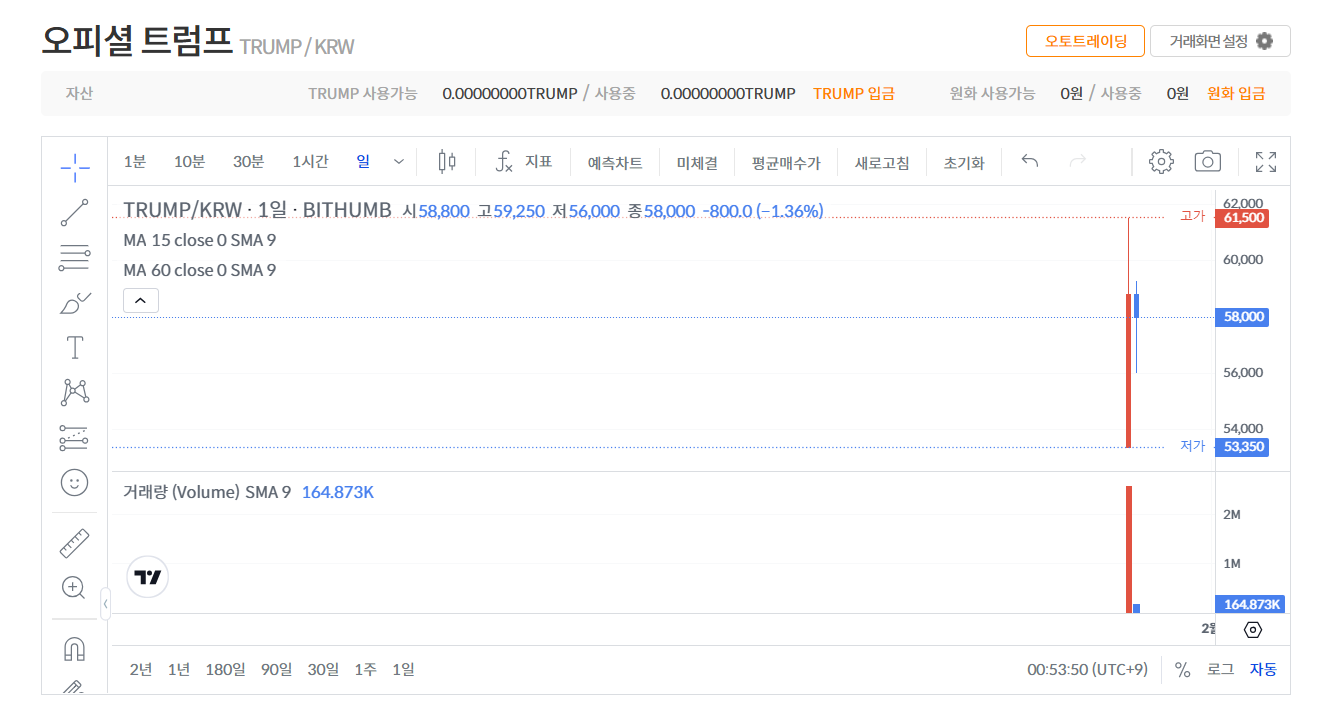The image size is (1330, 726).
Task: Click the 거래량 (Volume) SMA 9 legend
Action: pyautogui.click(x=207, y=492)
